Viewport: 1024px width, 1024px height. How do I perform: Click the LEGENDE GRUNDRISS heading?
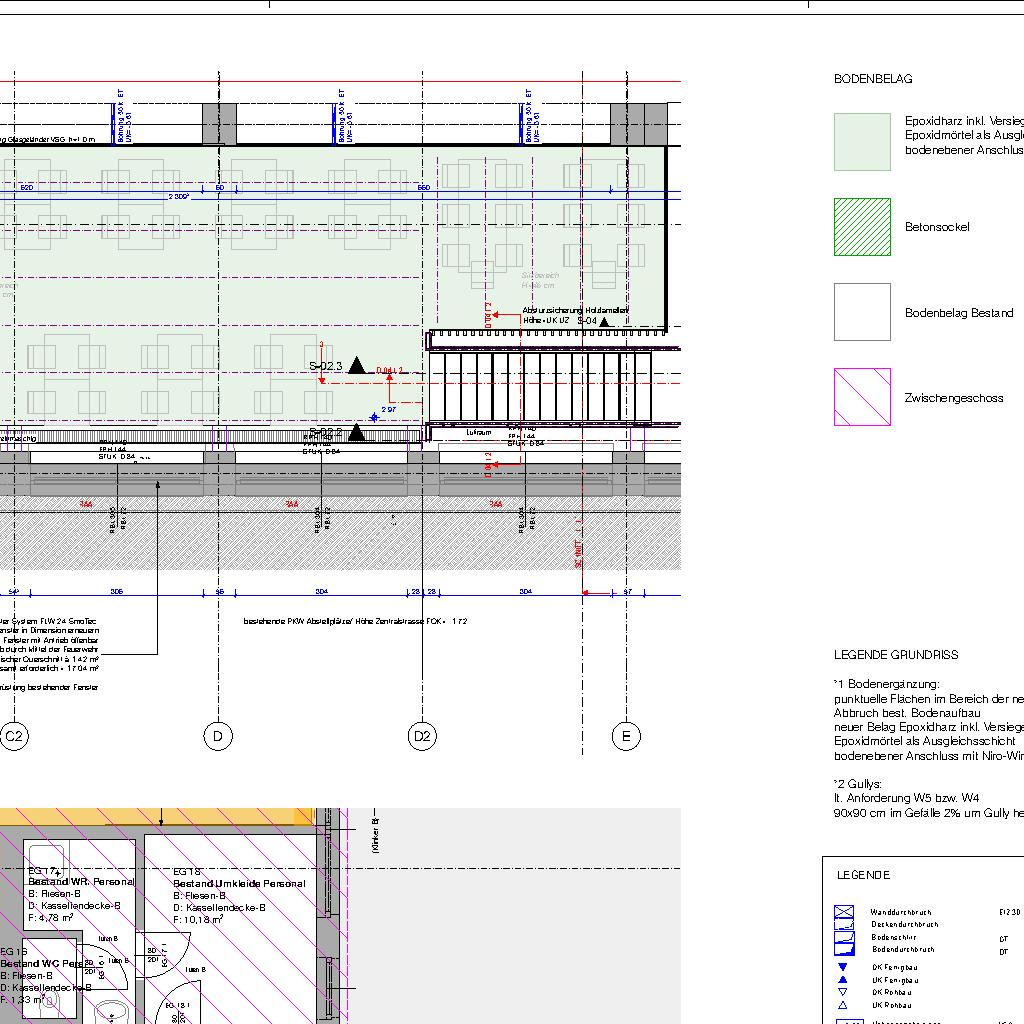click(x=896, y=655)
